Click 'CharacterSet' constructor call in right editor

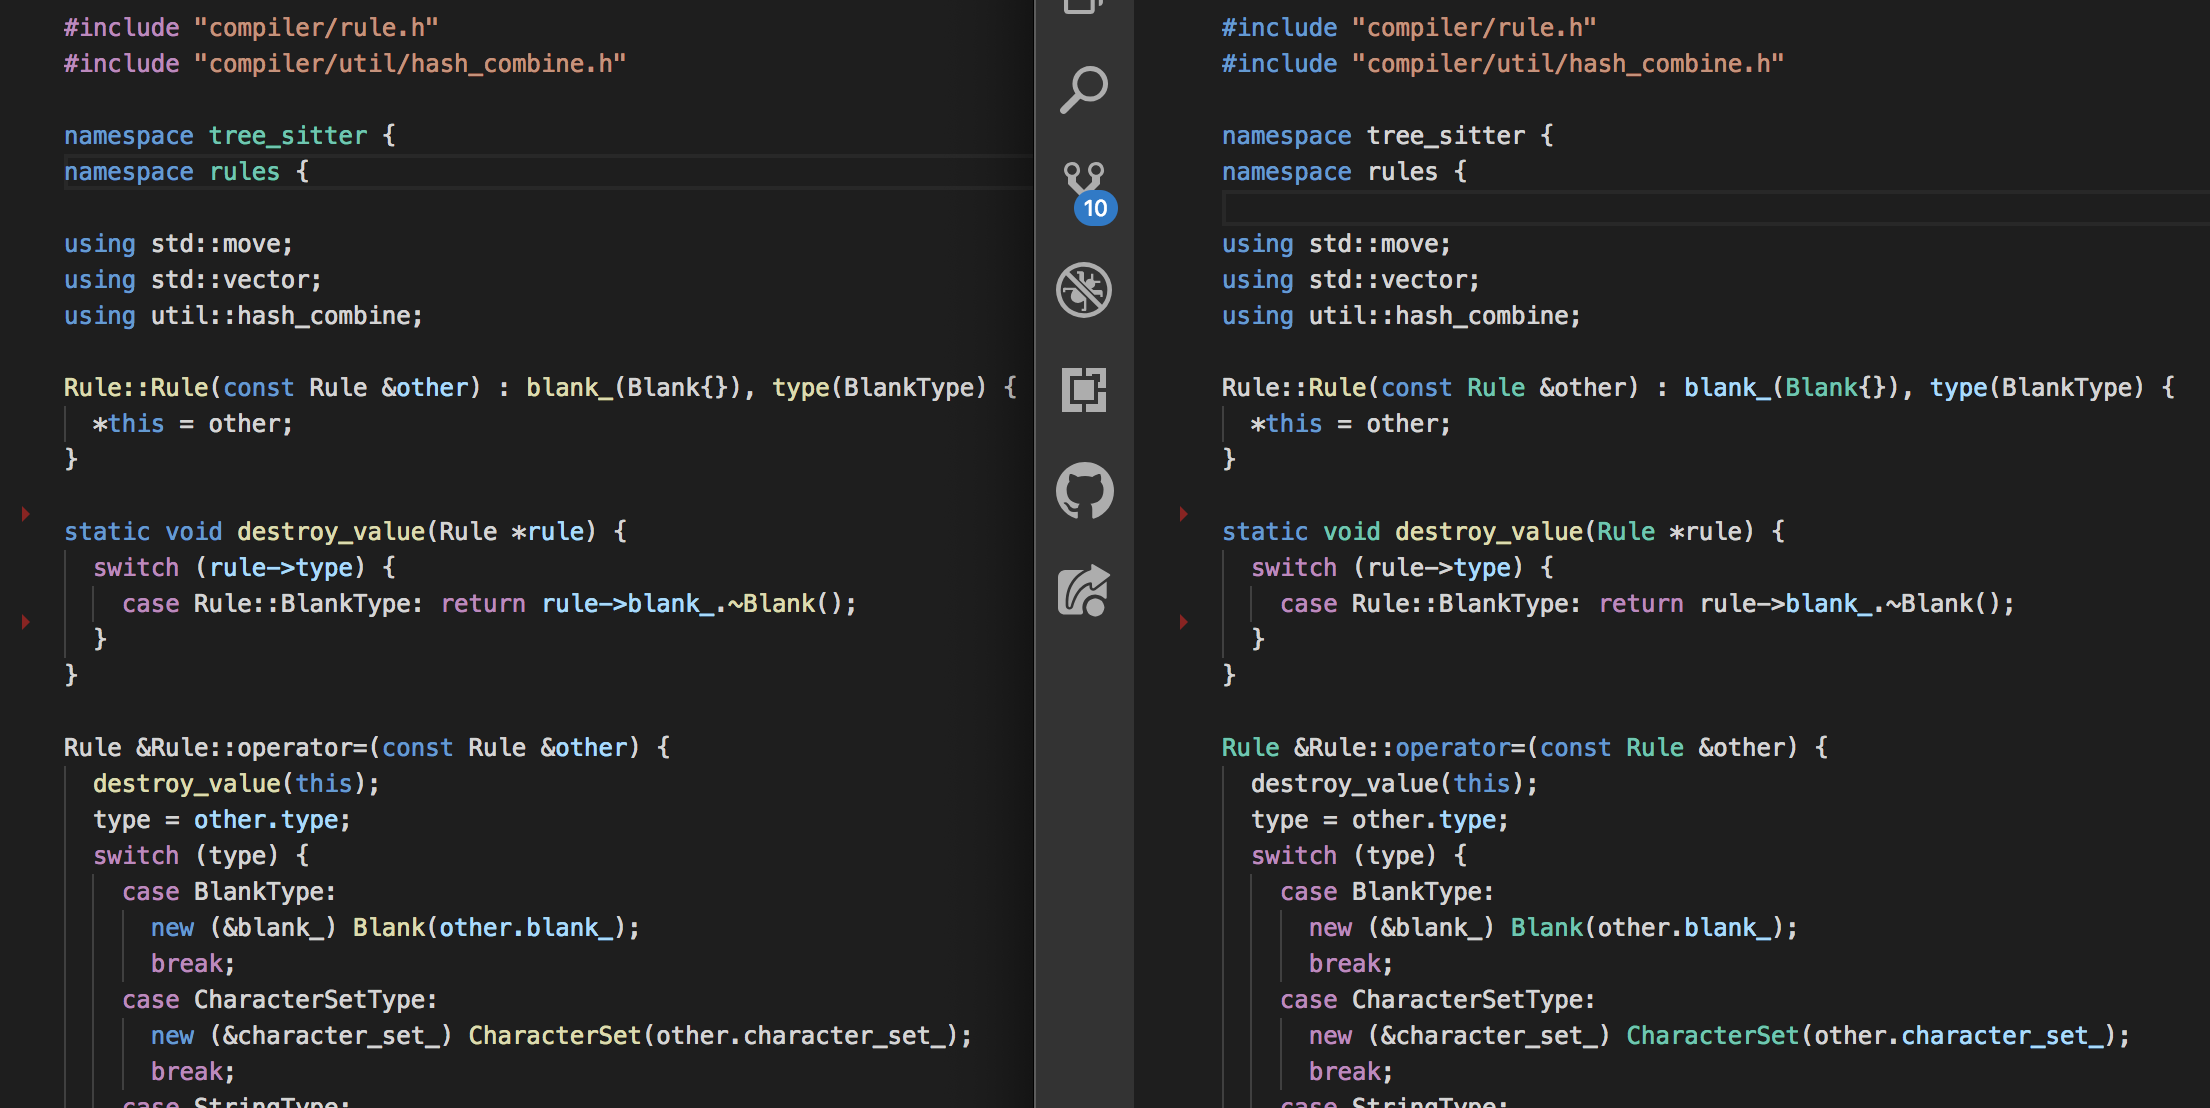(x=1712, y=1036)
